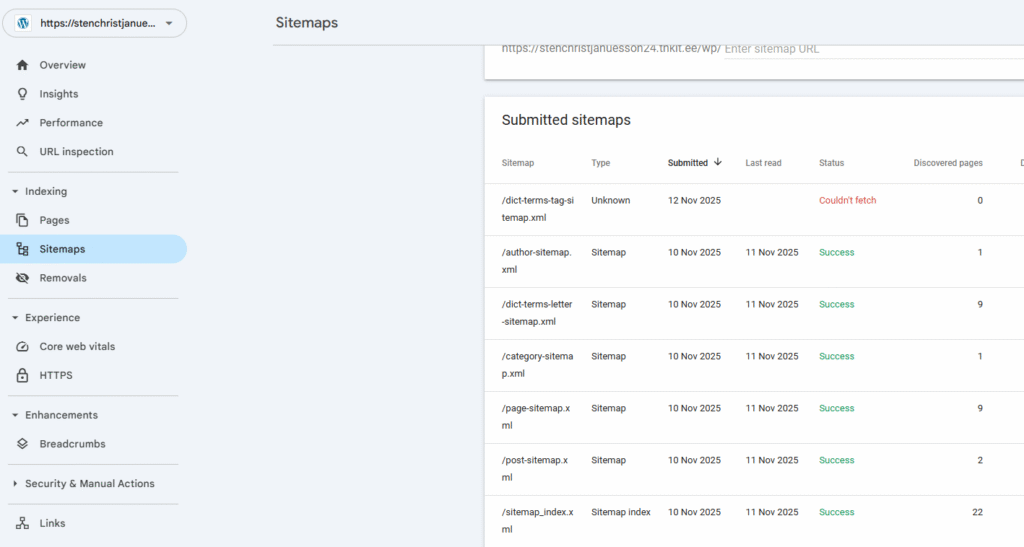
Task: Open Core web vitals gauge icon
Action: click(x=22, y=347)
